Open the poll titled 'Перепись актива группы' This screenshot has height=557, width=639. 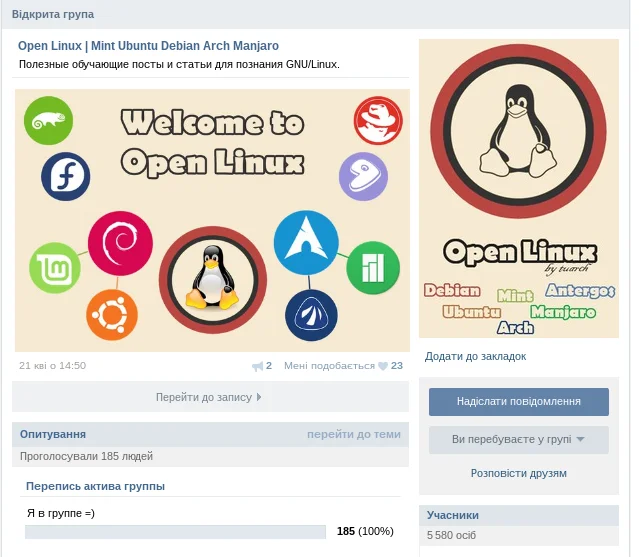95,486
